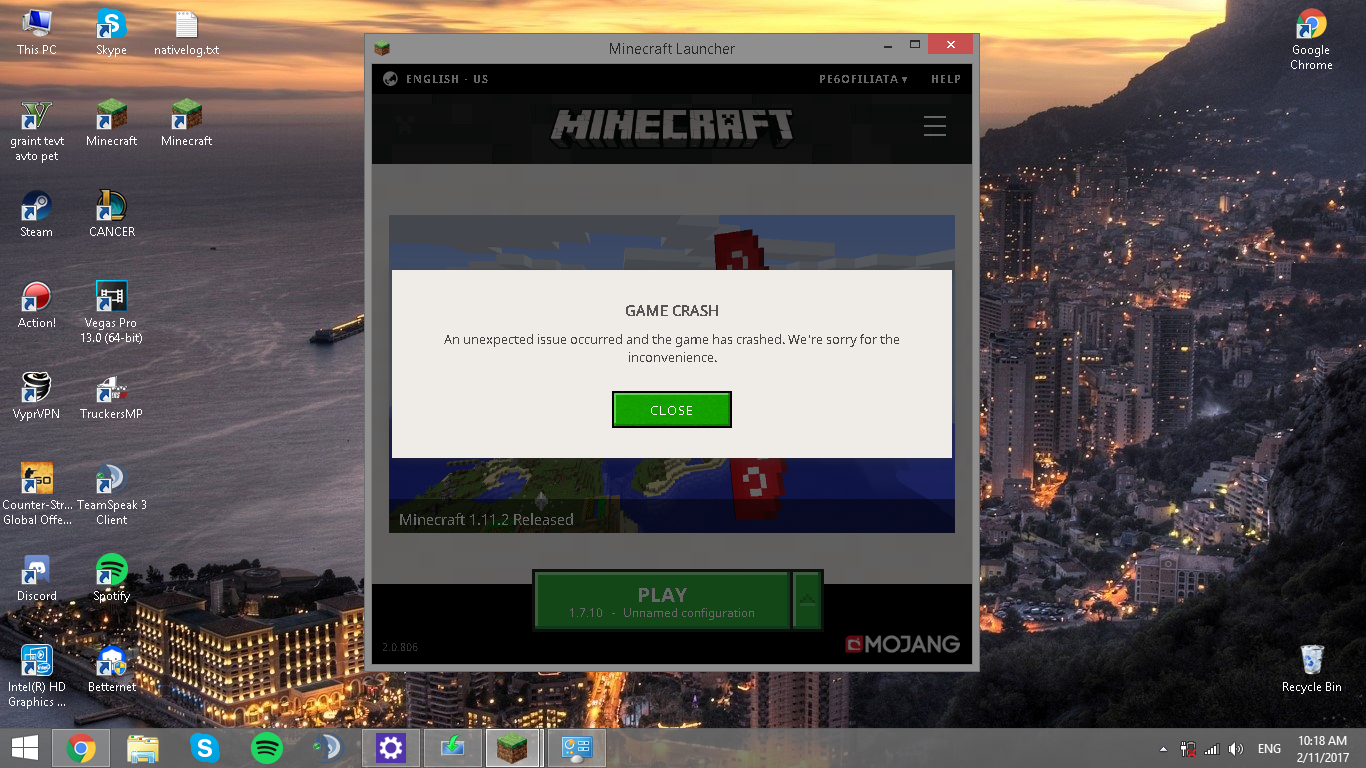
Task: Switch the ENG input language indicator
Action: 1269,749
